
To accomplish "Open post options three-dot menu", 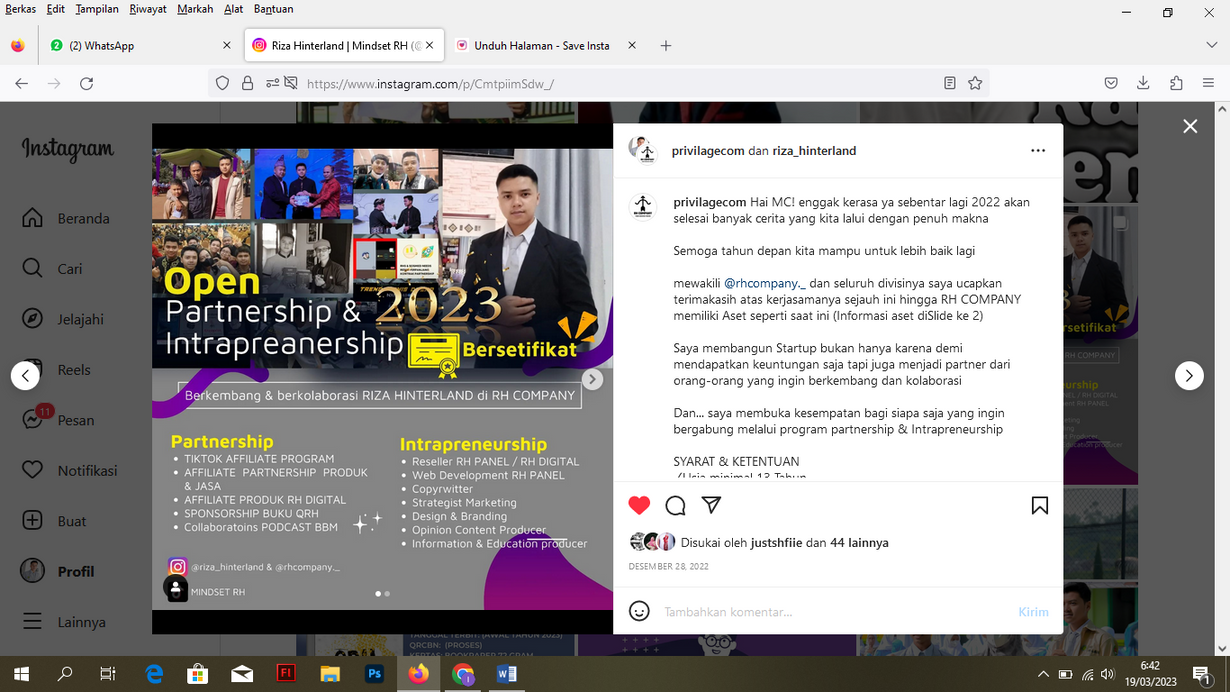I will pyautogui.click(x=1037, y=151).
